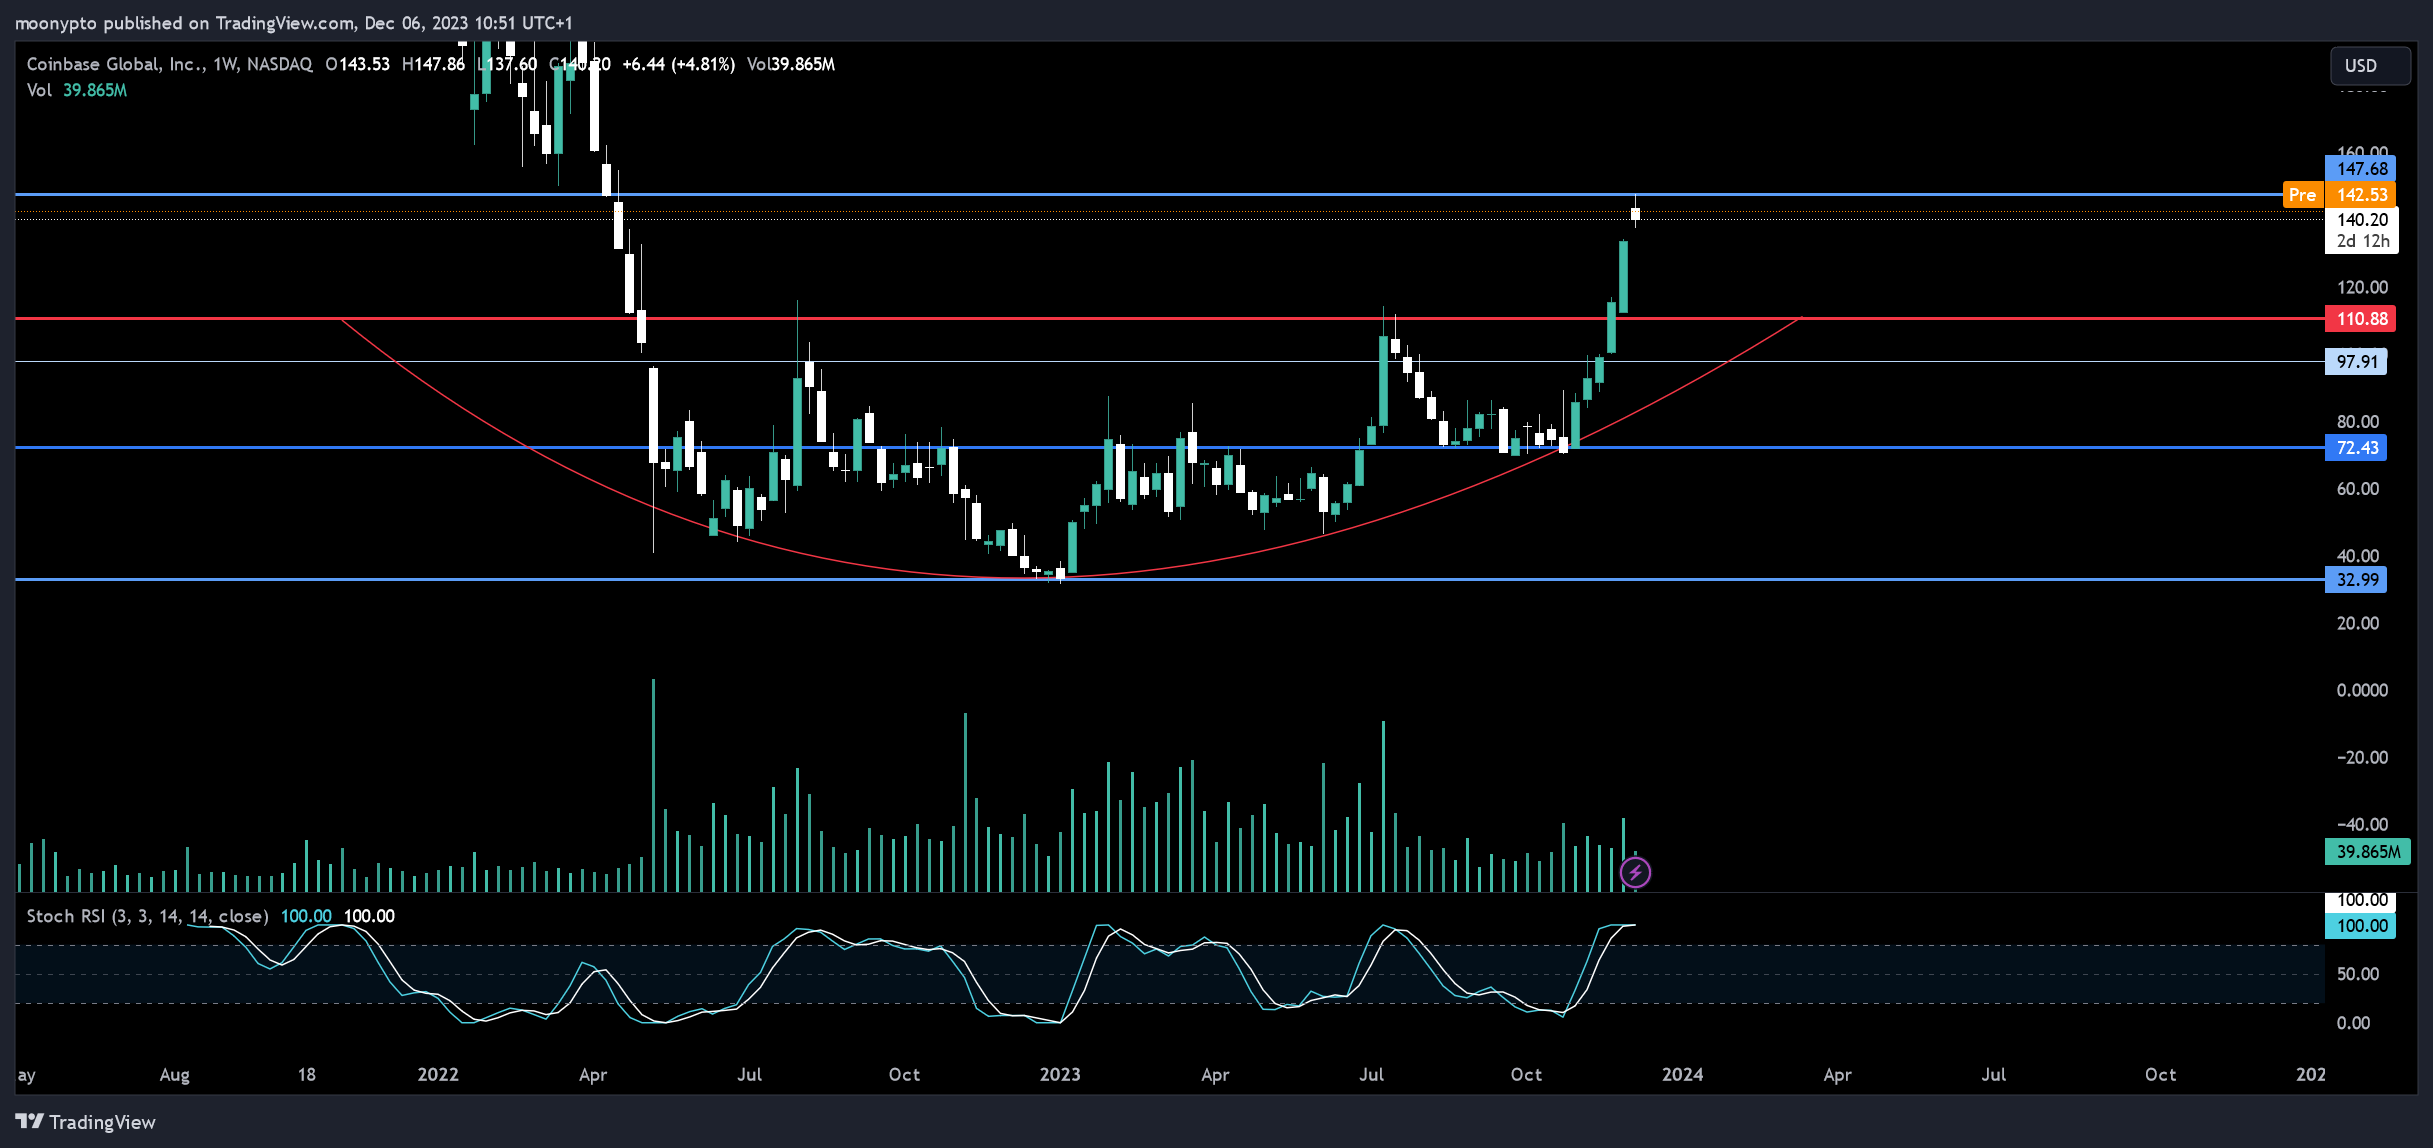Click the 2d 12h countdown label
Image resolution: width=2433 pixels, height=1148 pixels.
tap(2362, 241)
